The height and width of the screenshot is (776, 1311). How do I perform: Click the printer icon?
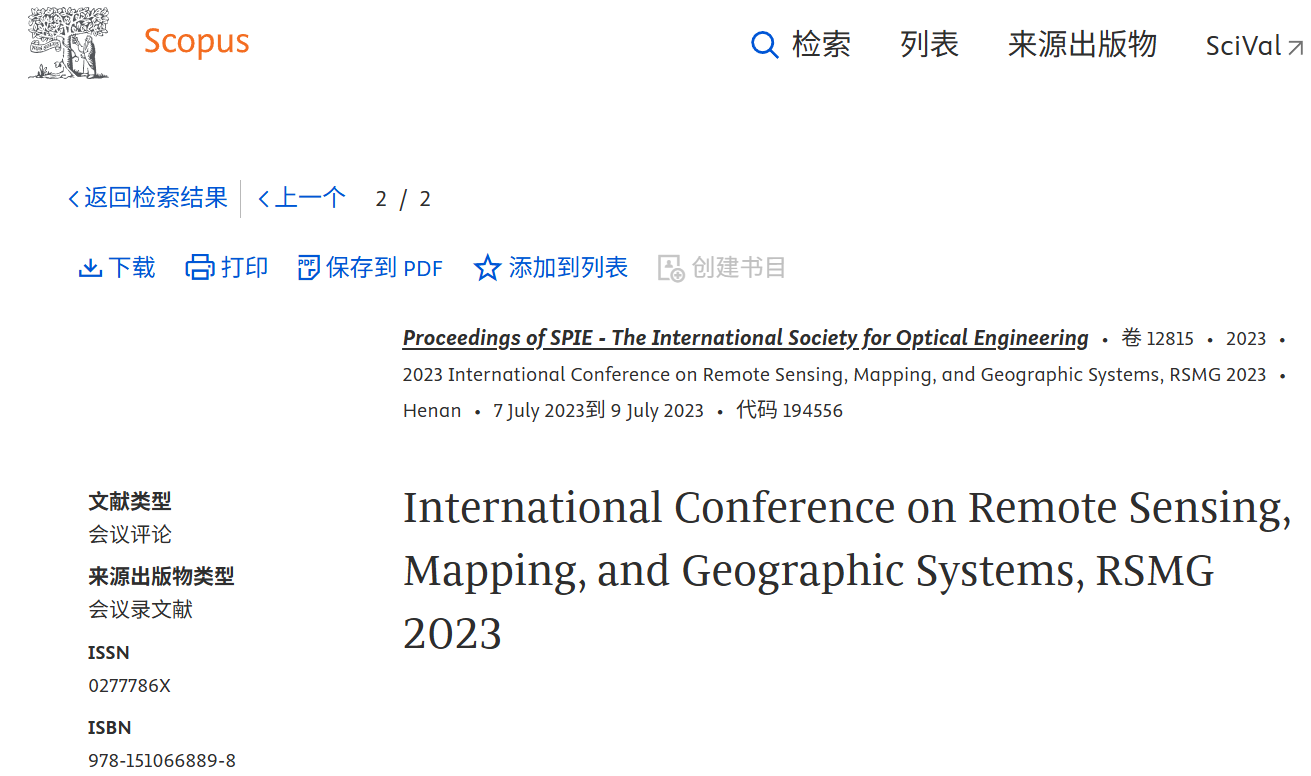click(200, 268)
